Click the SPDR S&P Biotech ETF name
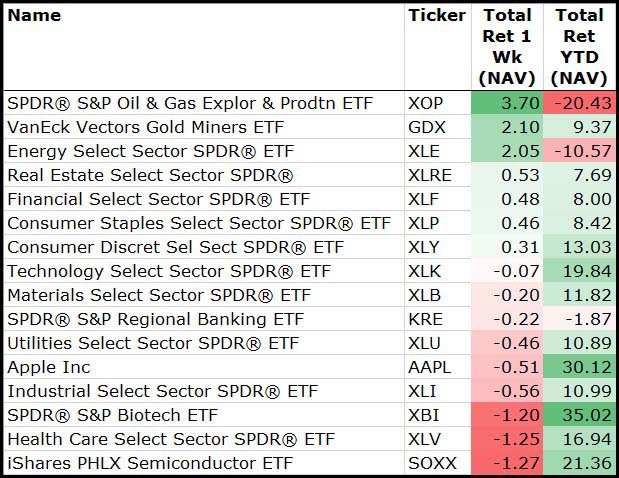This screenshot has height=478, width=619. pyautogui.click(x=112, y=415)
